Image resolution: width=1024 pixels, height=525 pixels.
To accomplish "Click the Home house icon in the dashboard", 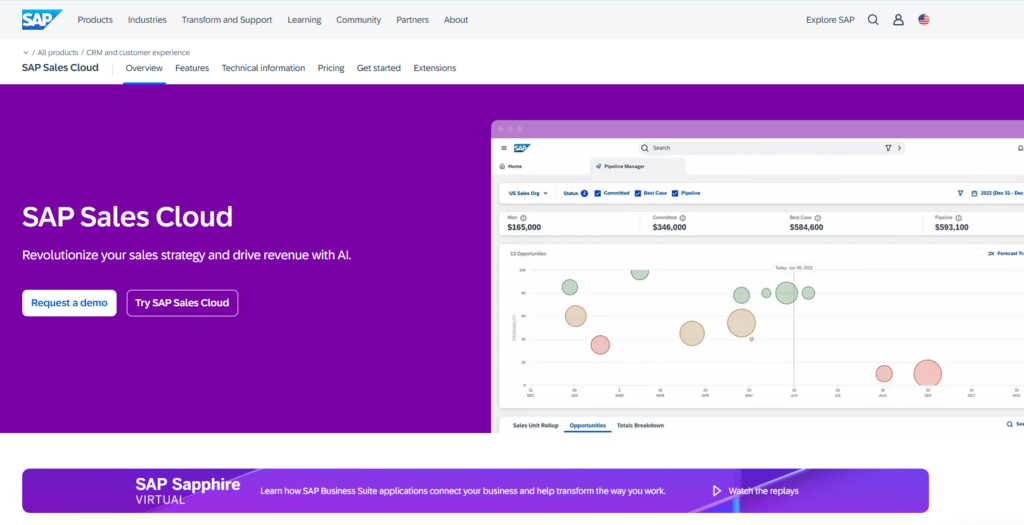I will click(x=502, y=167).
